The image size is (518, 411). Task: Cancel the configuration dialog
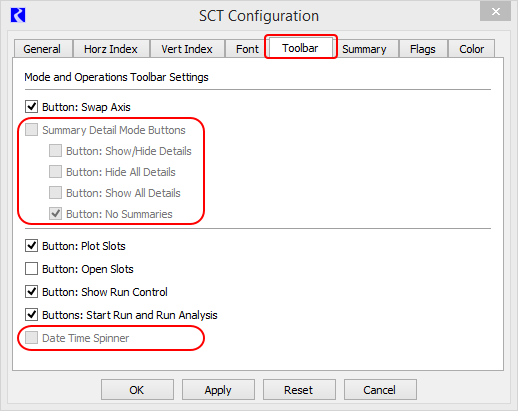tap(380, 389)
